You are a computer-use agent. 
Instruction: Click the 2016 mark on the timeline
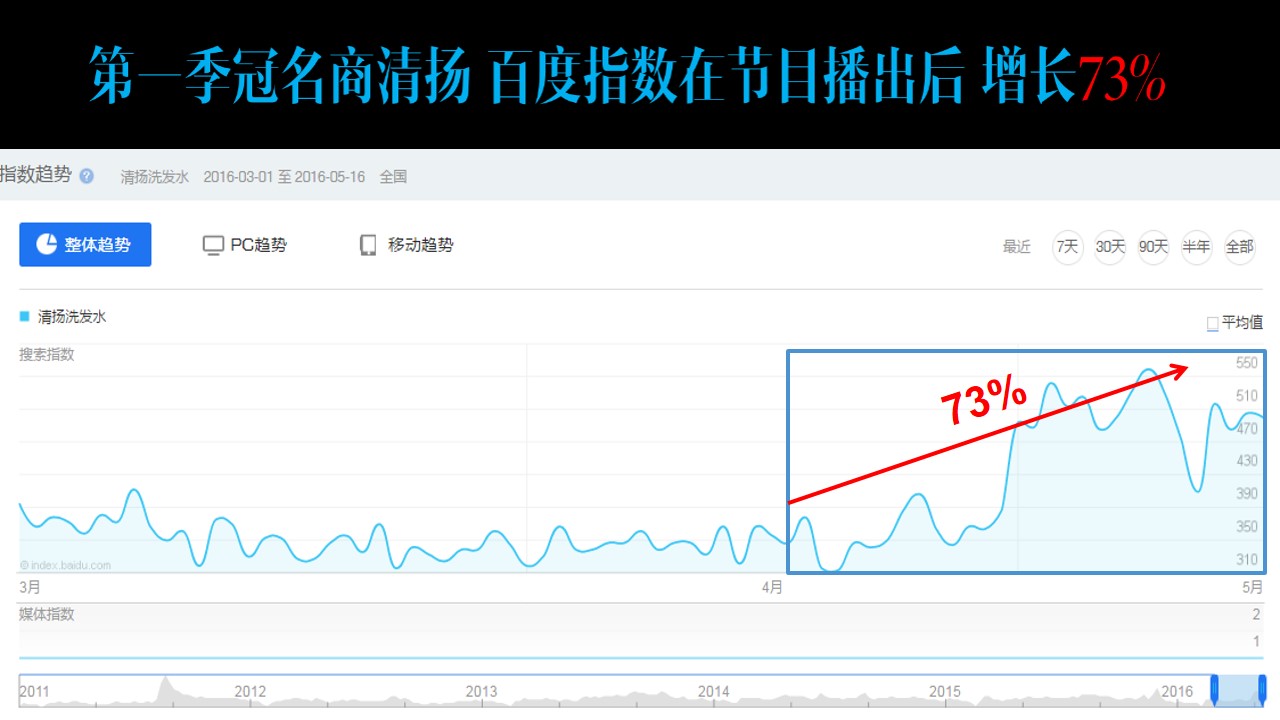click(1177, 692)
